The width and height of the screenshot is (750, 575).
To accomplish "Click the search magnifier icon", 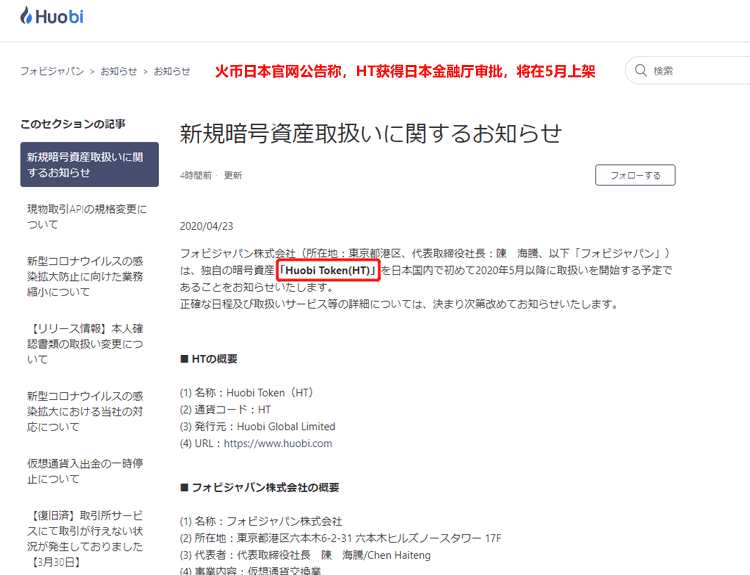I will [640, 70].
